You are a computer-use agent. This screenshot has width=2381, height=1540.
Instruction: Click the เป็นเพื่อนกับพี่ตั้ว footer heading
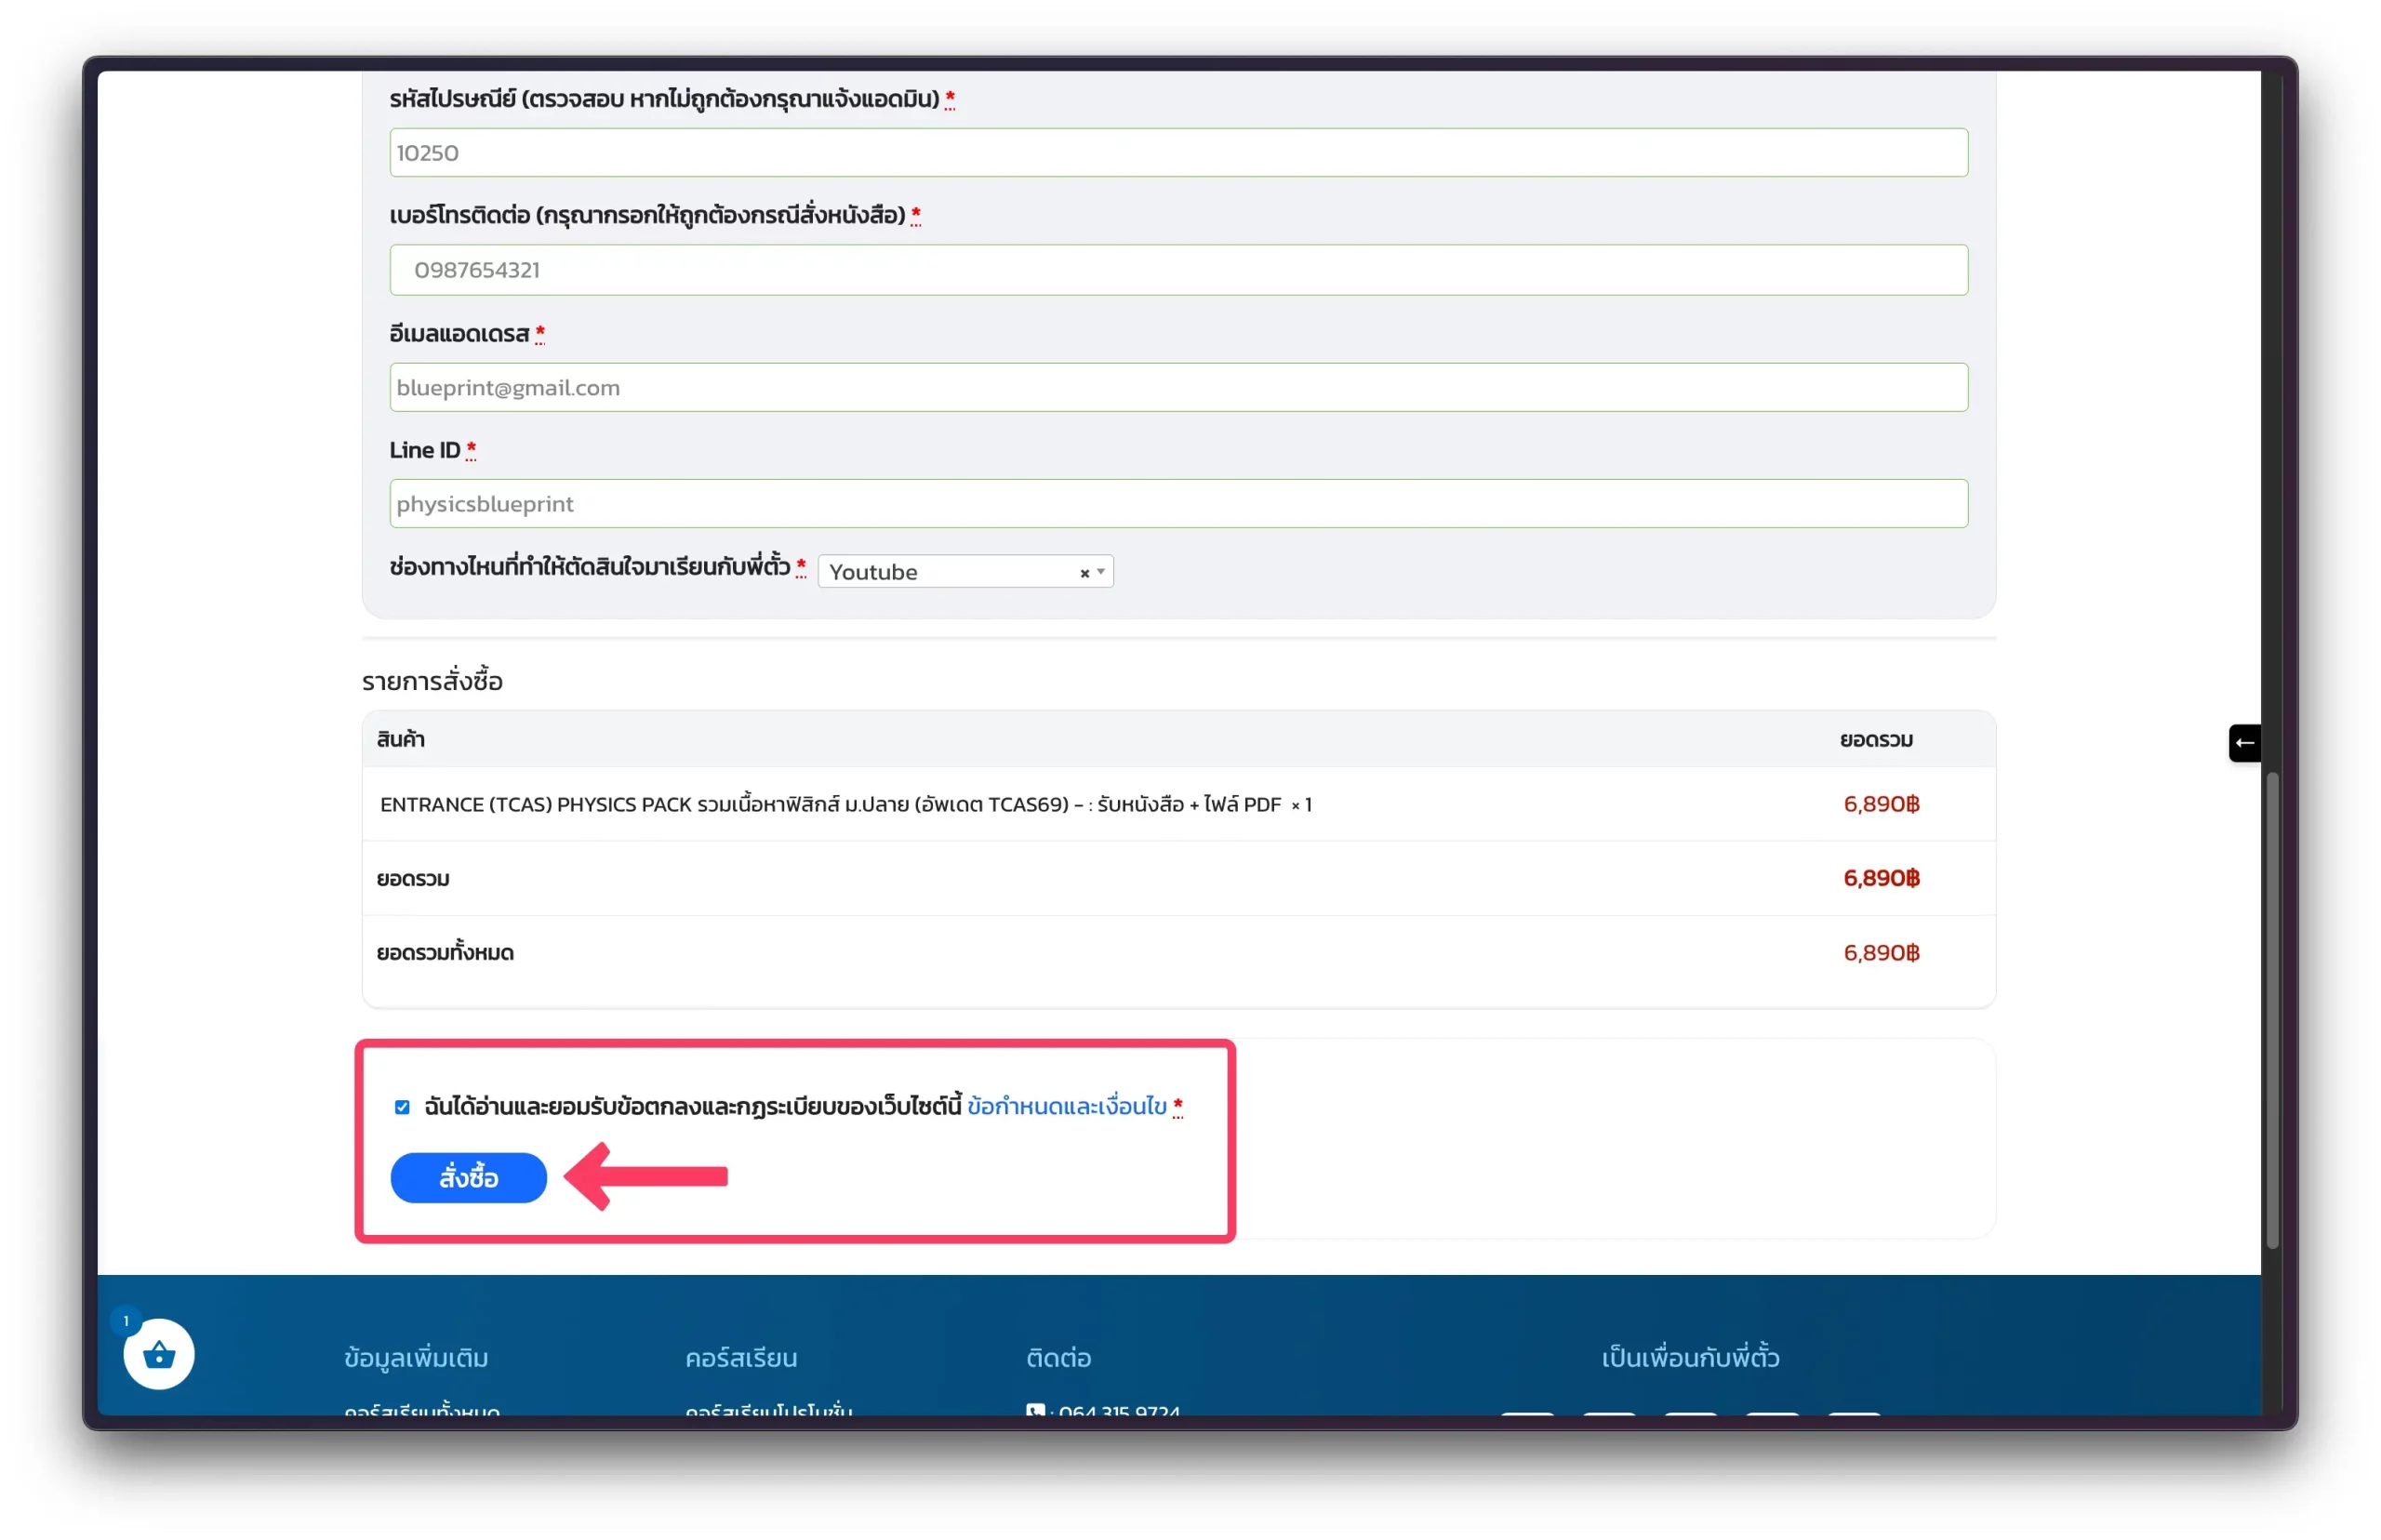1690,1358
